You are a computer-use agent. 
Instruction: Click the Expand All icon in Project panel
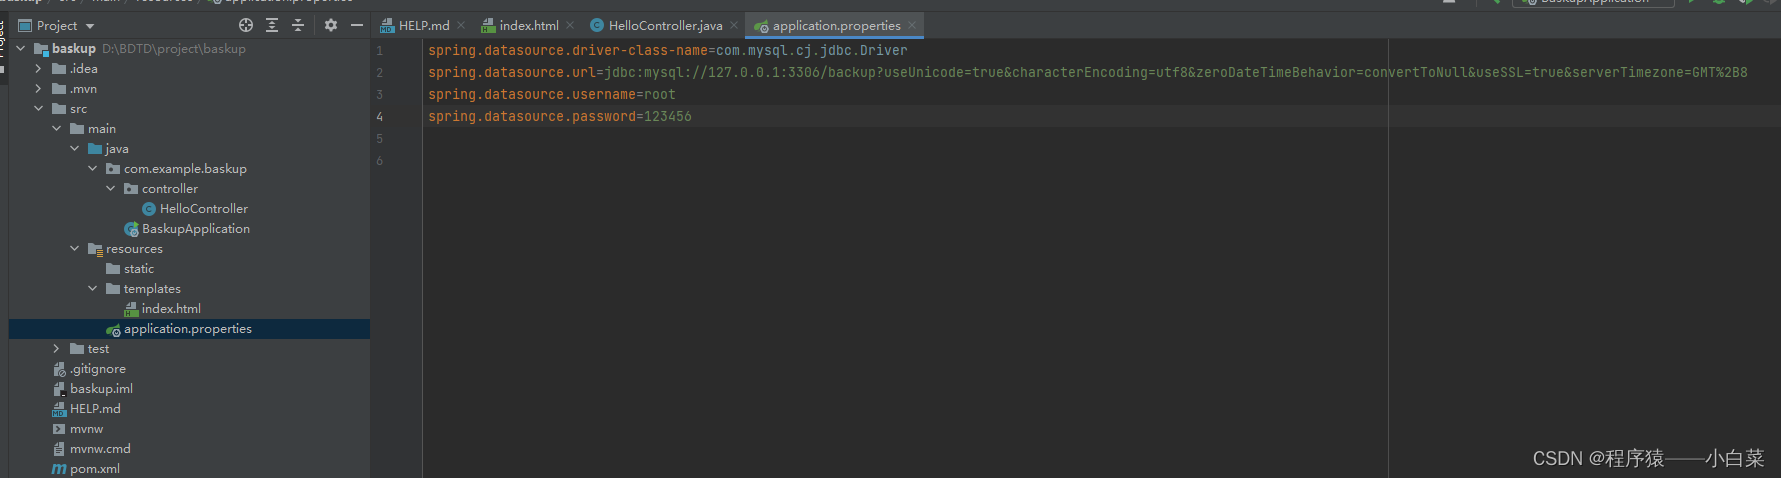tap(272, 25)
